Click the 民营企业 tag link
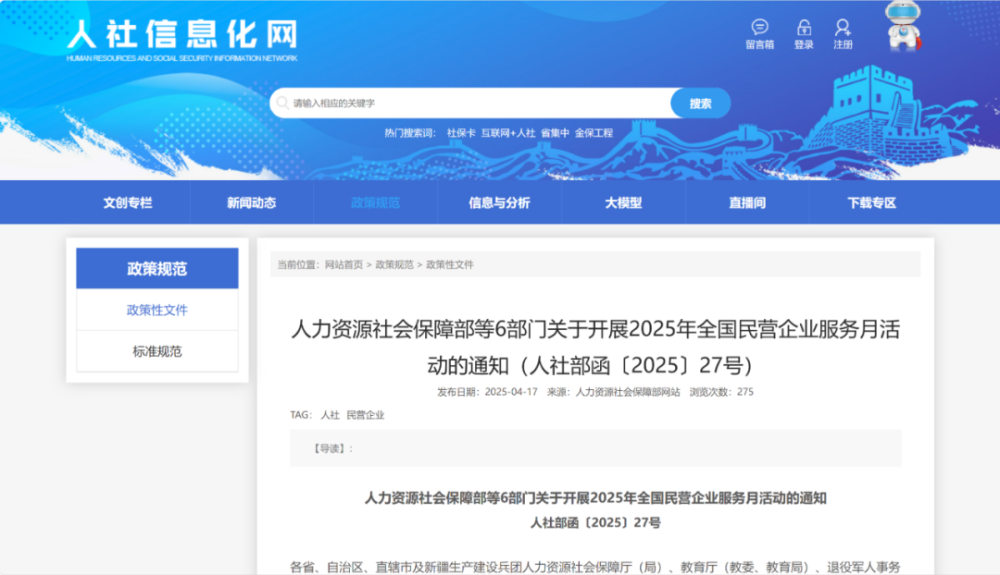1000x575 pixels. (365, 415)
